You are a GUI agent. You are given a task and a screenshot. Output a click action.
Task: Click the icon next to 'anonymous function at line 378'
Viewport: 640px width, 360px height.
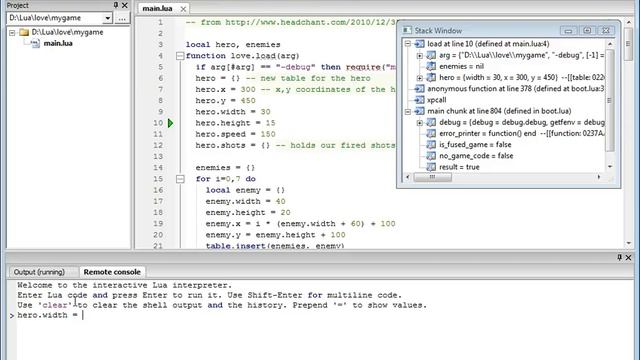tap(419, 89)
